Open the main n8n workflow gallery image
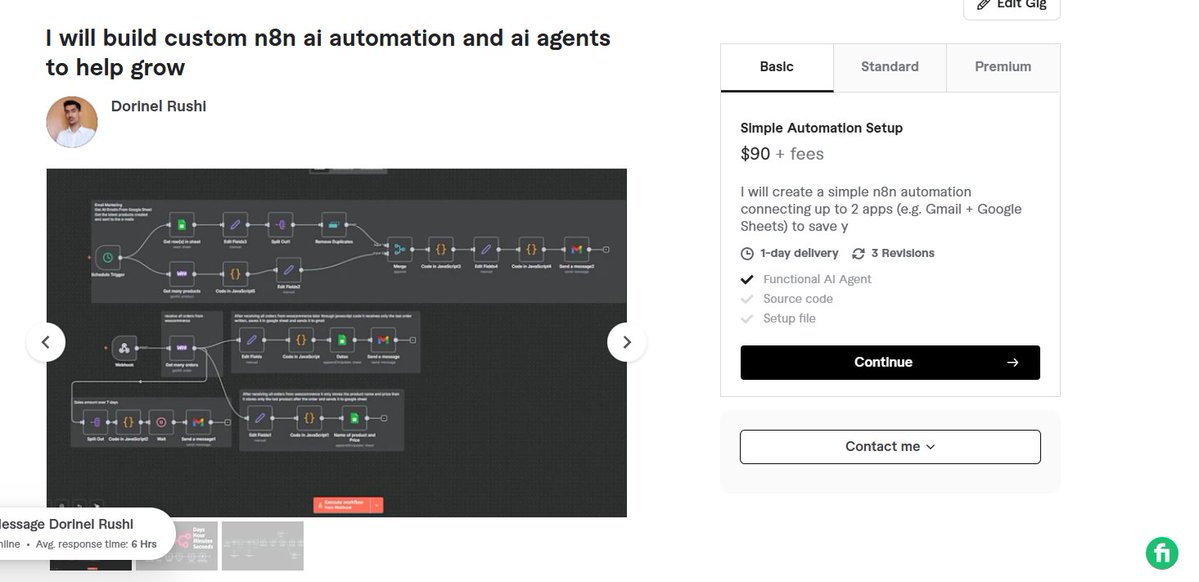This screenshot has width=1199, height=582. tap(336, 343)
